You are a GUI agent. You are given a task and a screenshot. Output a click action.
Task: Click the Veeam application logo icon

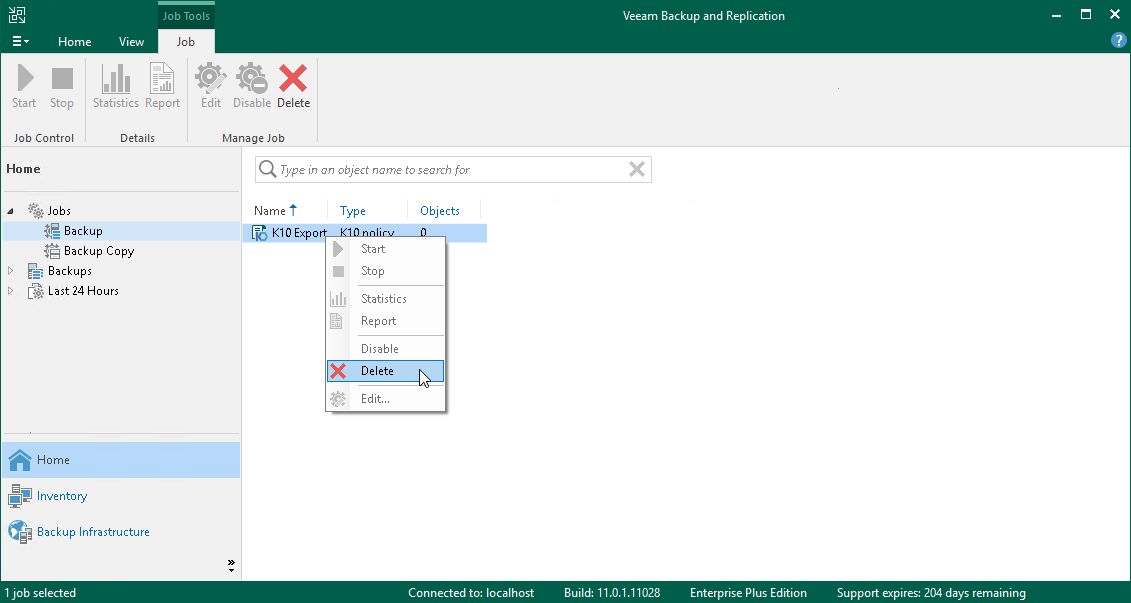click(17, 14)
